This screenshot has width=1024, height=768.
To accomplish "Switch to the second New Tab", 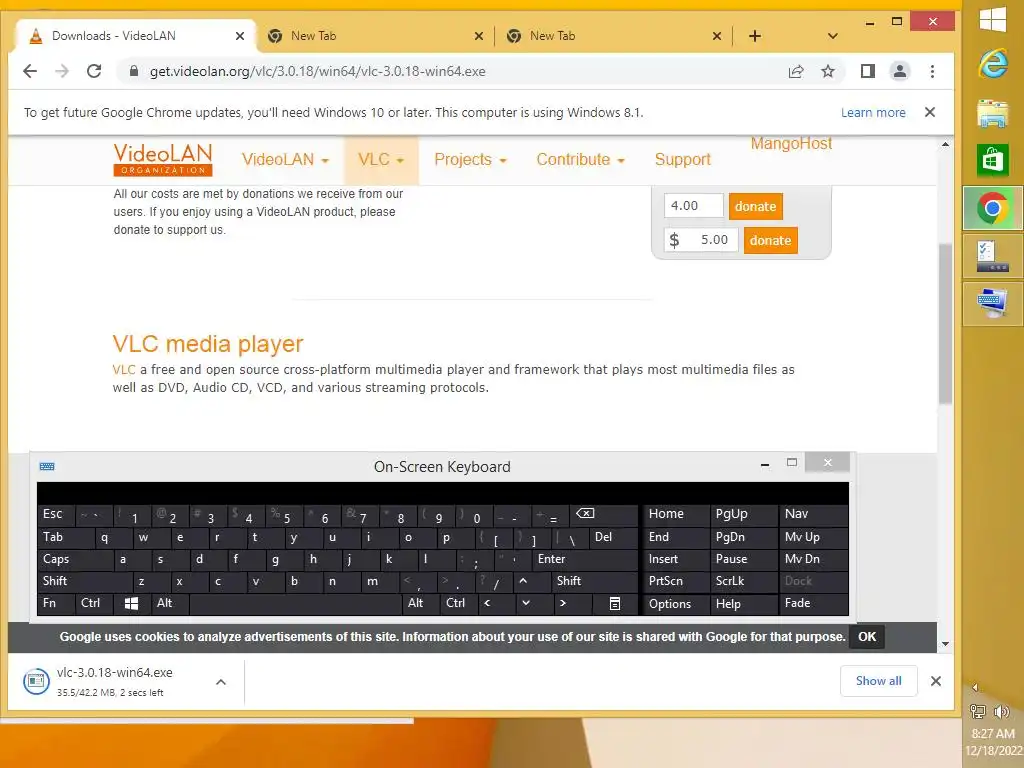I will click(x=376, y=36).
